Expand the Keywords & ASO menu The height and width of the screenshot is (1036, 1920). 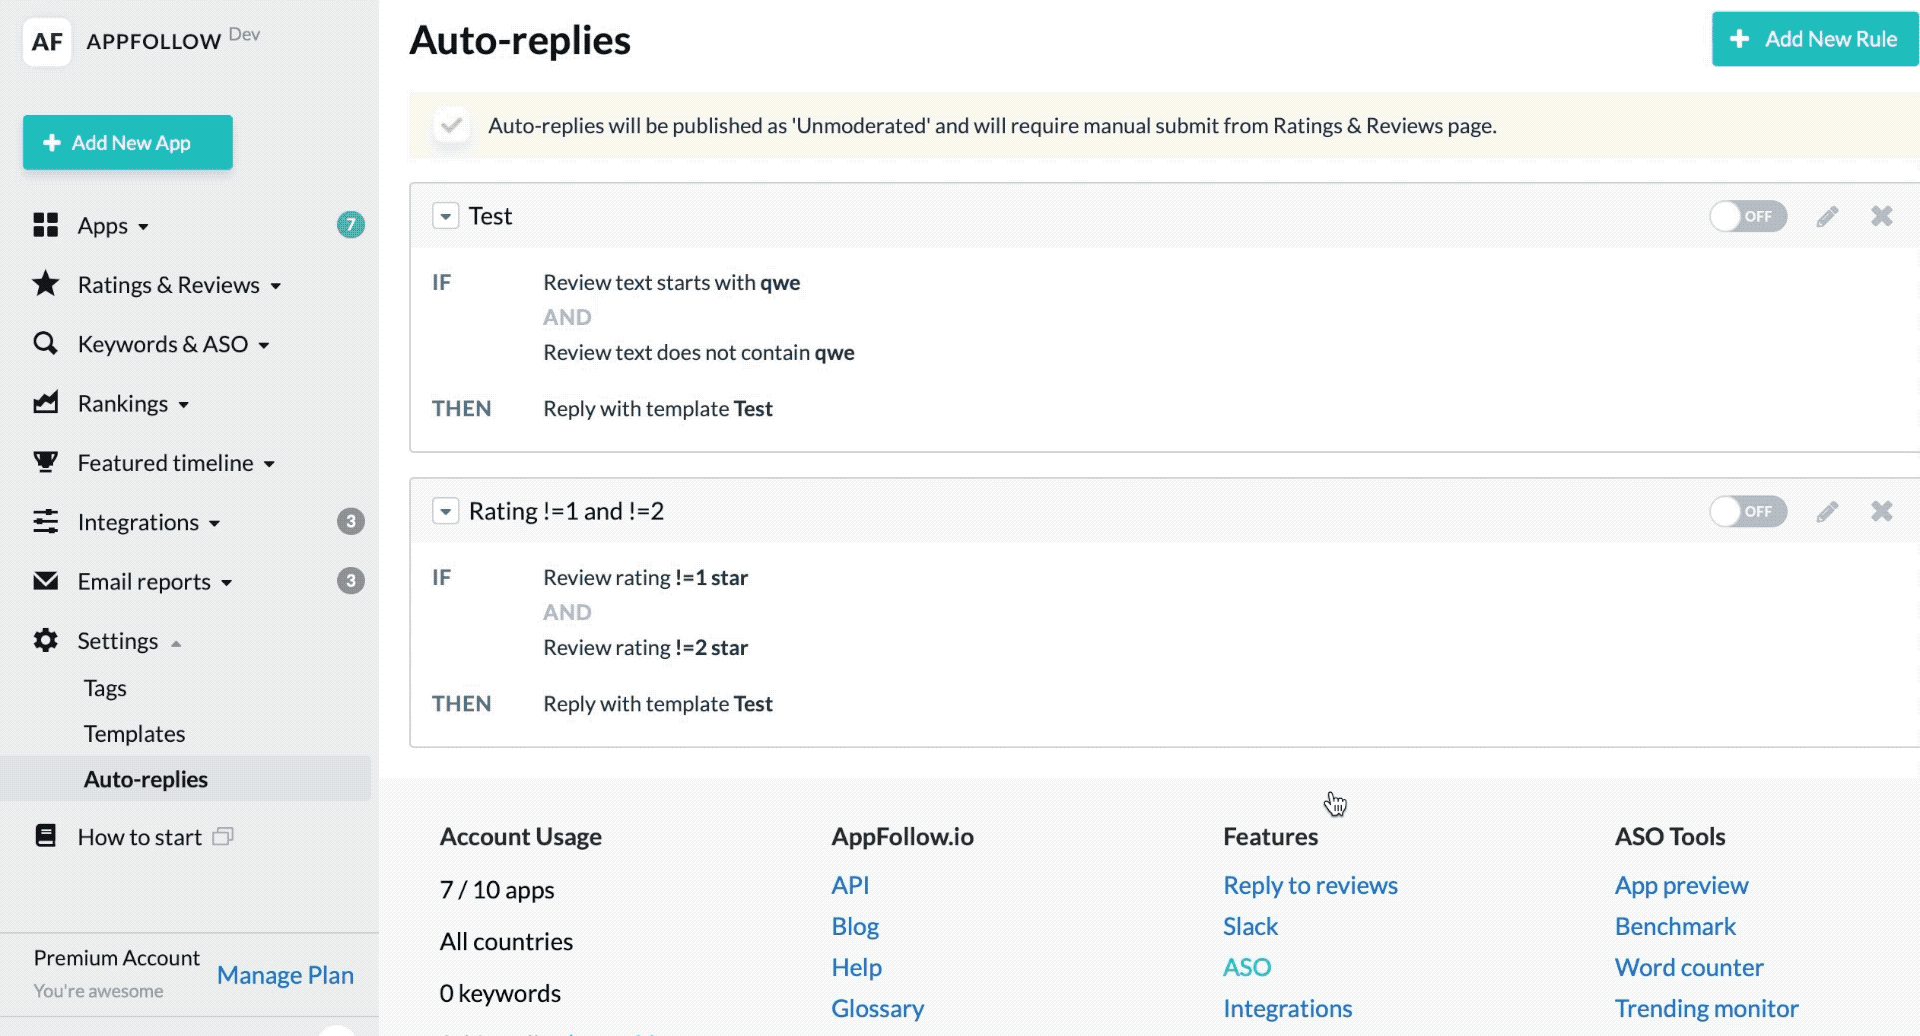click(x=163, y=344)
